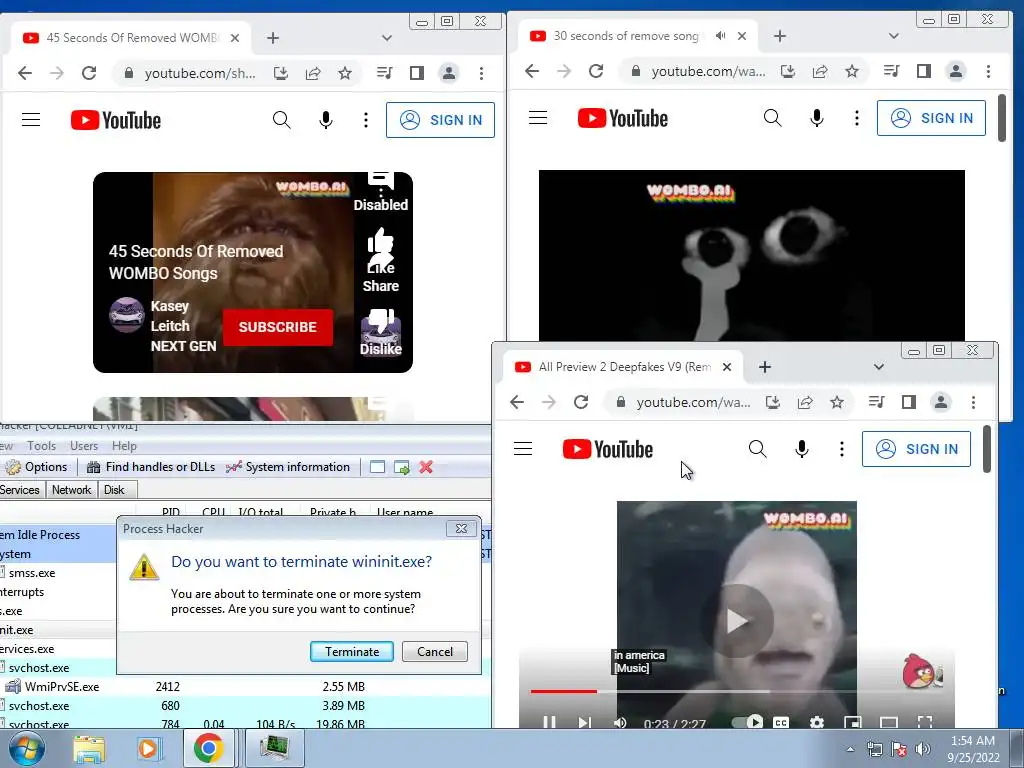Toggle the side panel in the bottom-right Chrome window
1024x768 pixels.
pyautogui.click(x=908, y=402)
